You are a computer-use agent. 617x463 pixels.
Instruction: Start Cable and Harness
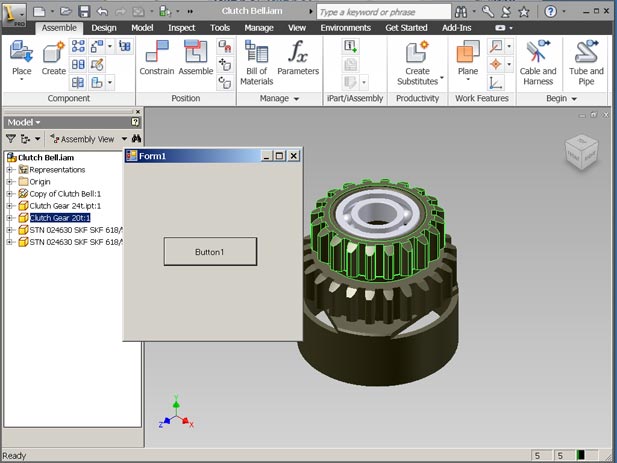coord(538,57)
